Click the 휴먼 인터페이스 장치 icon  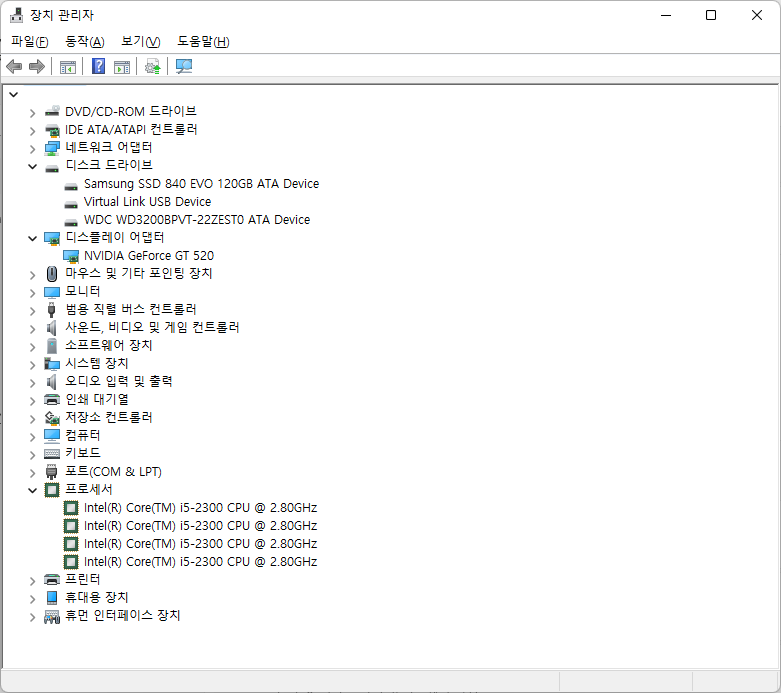point(52,617)
